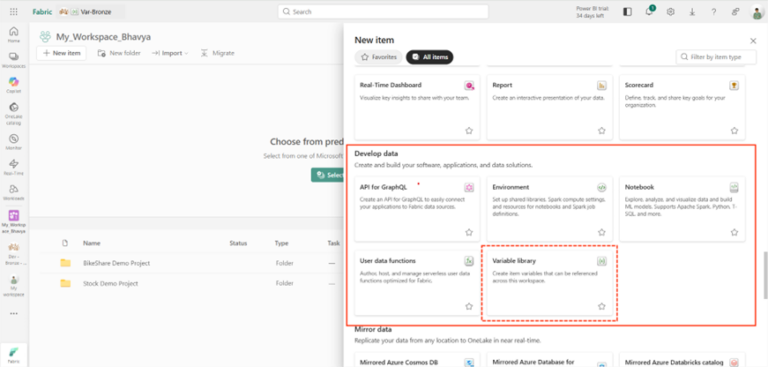Create a Variable library item

point(550,283)
